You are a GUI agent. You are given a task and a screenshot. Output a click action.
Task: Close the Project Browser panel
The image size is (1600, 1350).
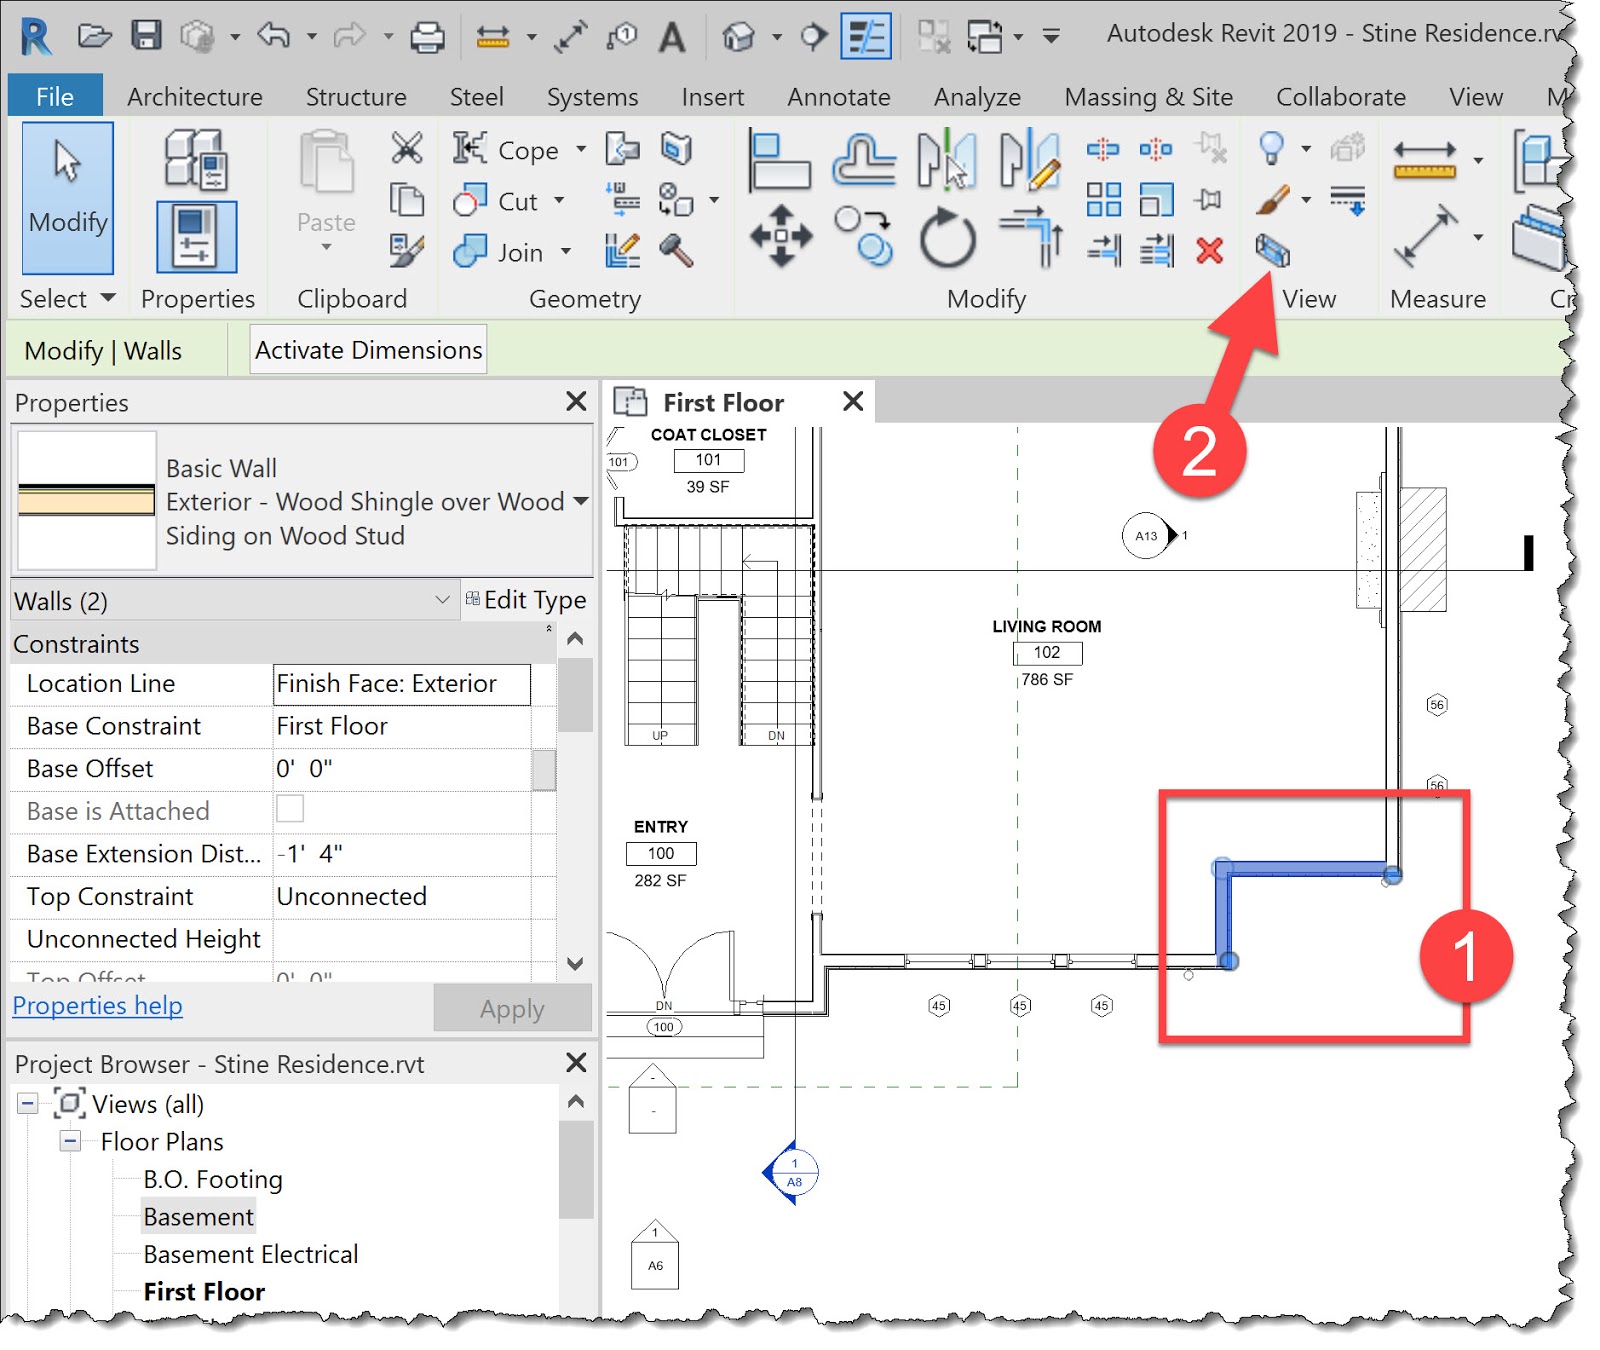[x=576, y=1062]
